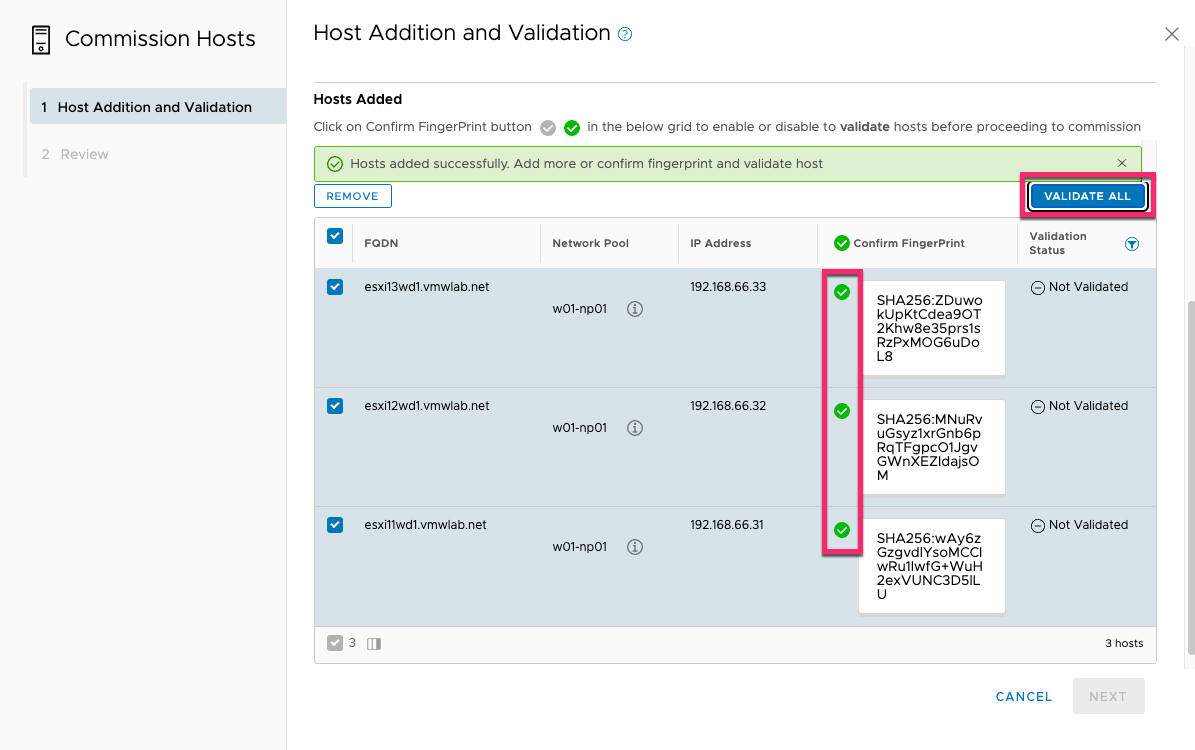Toggle the select-all hosts checkbox in header
The height and width of the screenshot is (750, 1195).
click(335, 236)
